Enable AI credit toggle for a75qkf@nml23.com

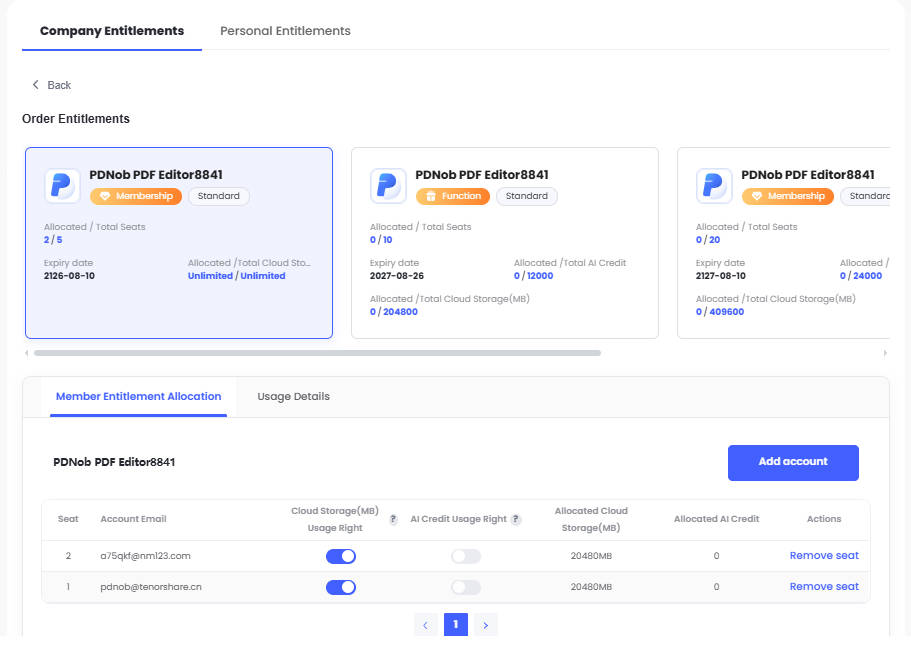click(x=466, y=556)
